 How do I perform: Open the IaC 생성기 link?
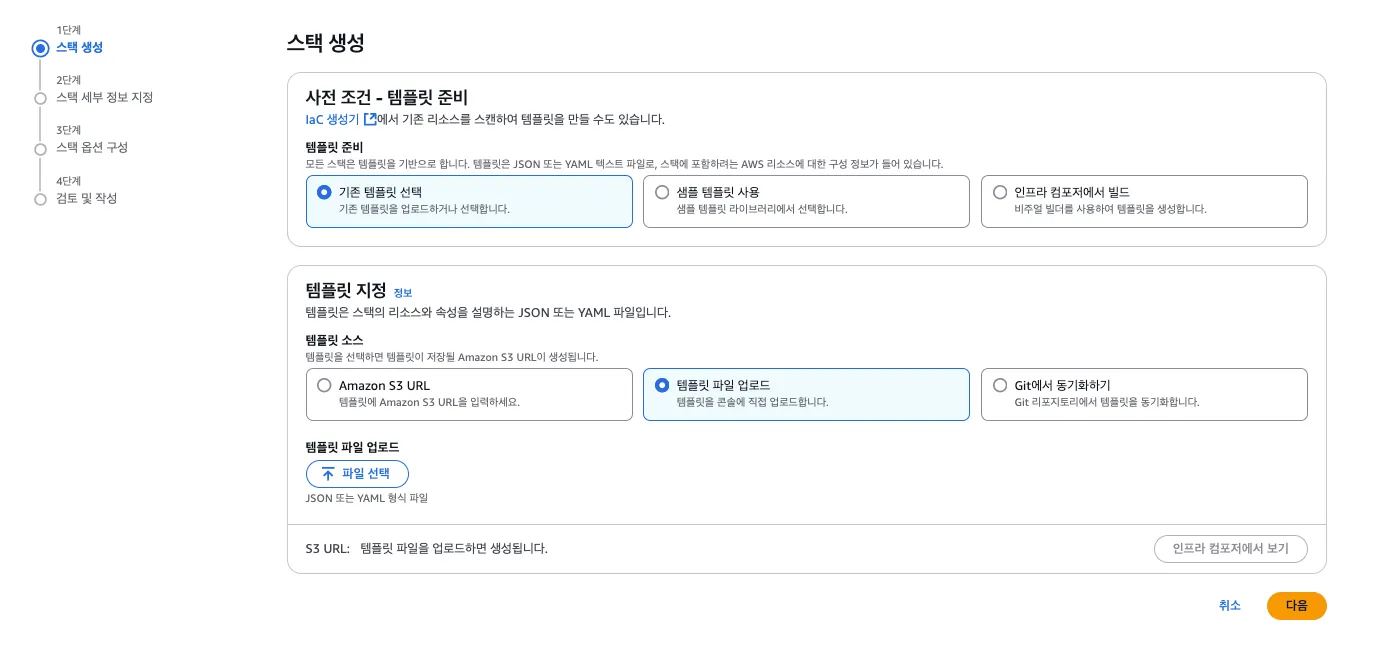[x=332, y=119]
